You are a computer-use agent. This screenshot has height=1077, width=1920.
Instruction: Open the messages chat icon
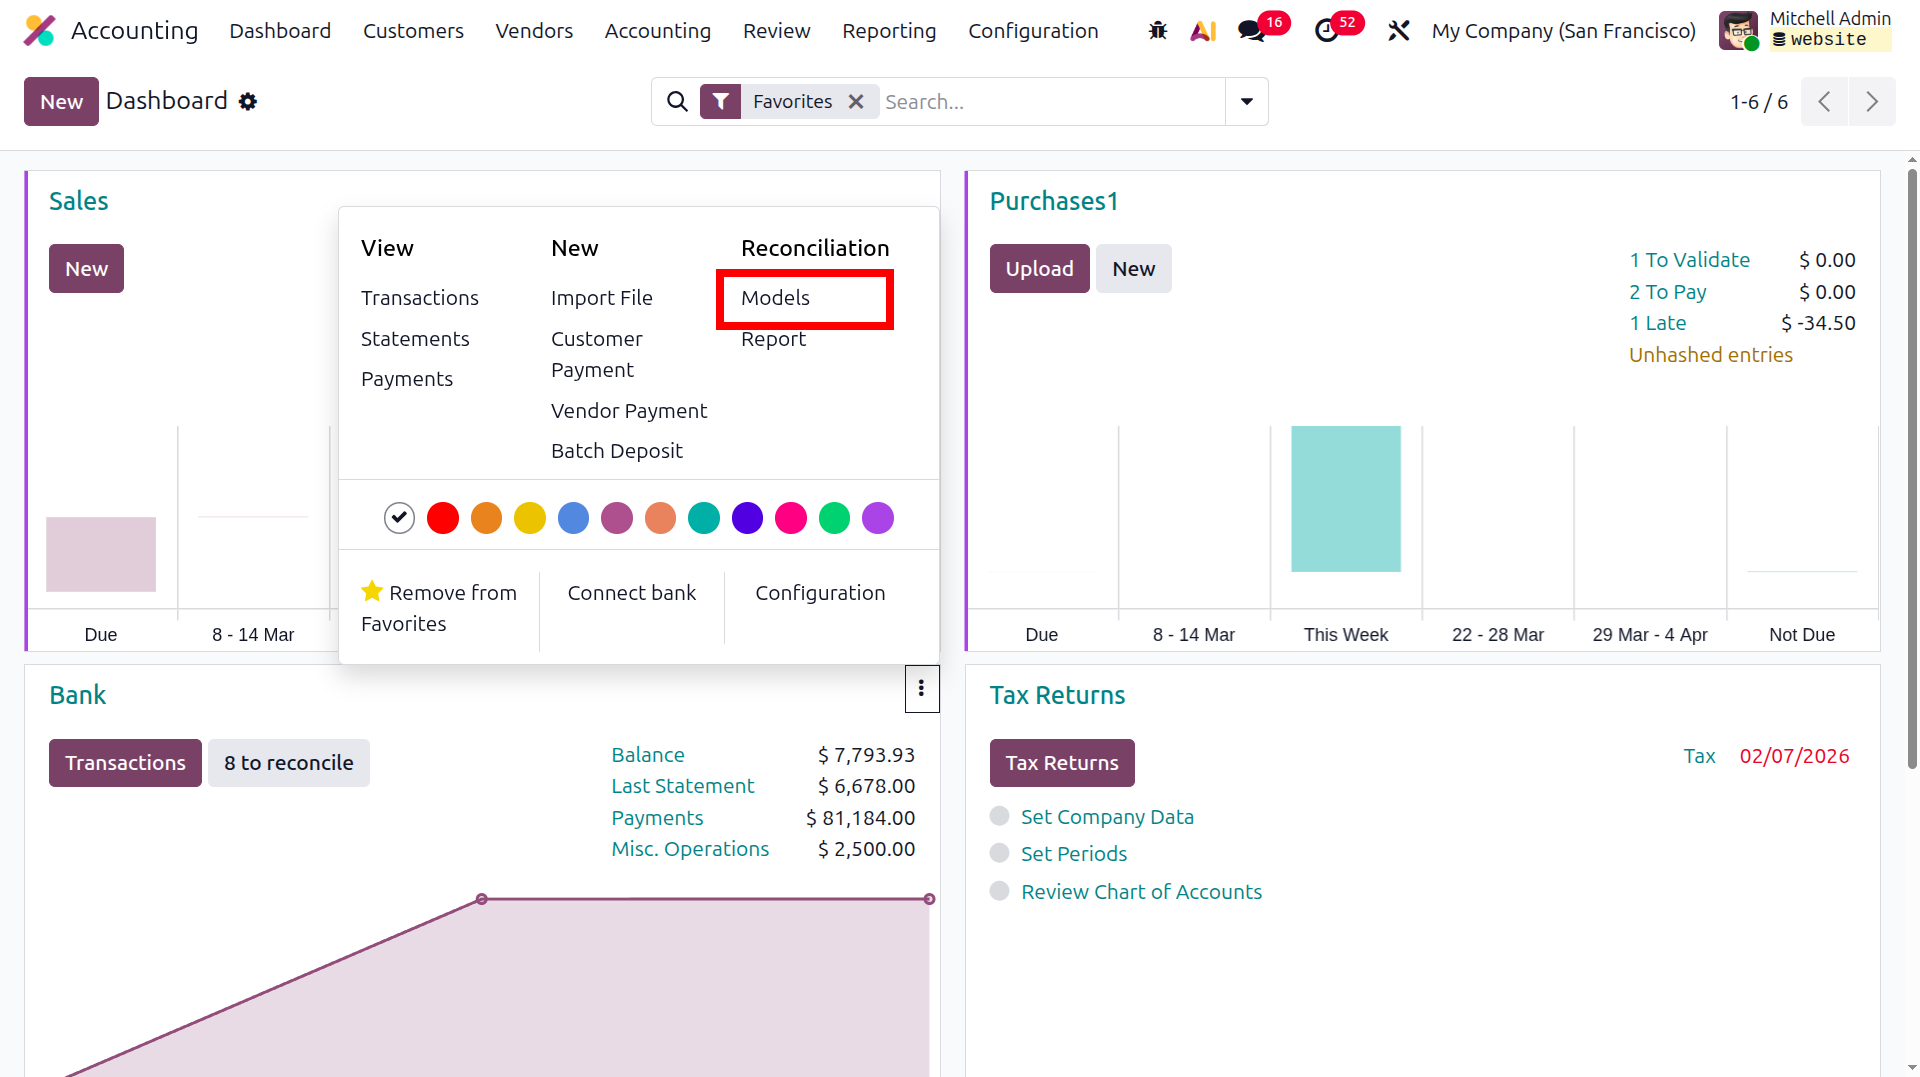pyautogui.click(x=1251, y=31)
